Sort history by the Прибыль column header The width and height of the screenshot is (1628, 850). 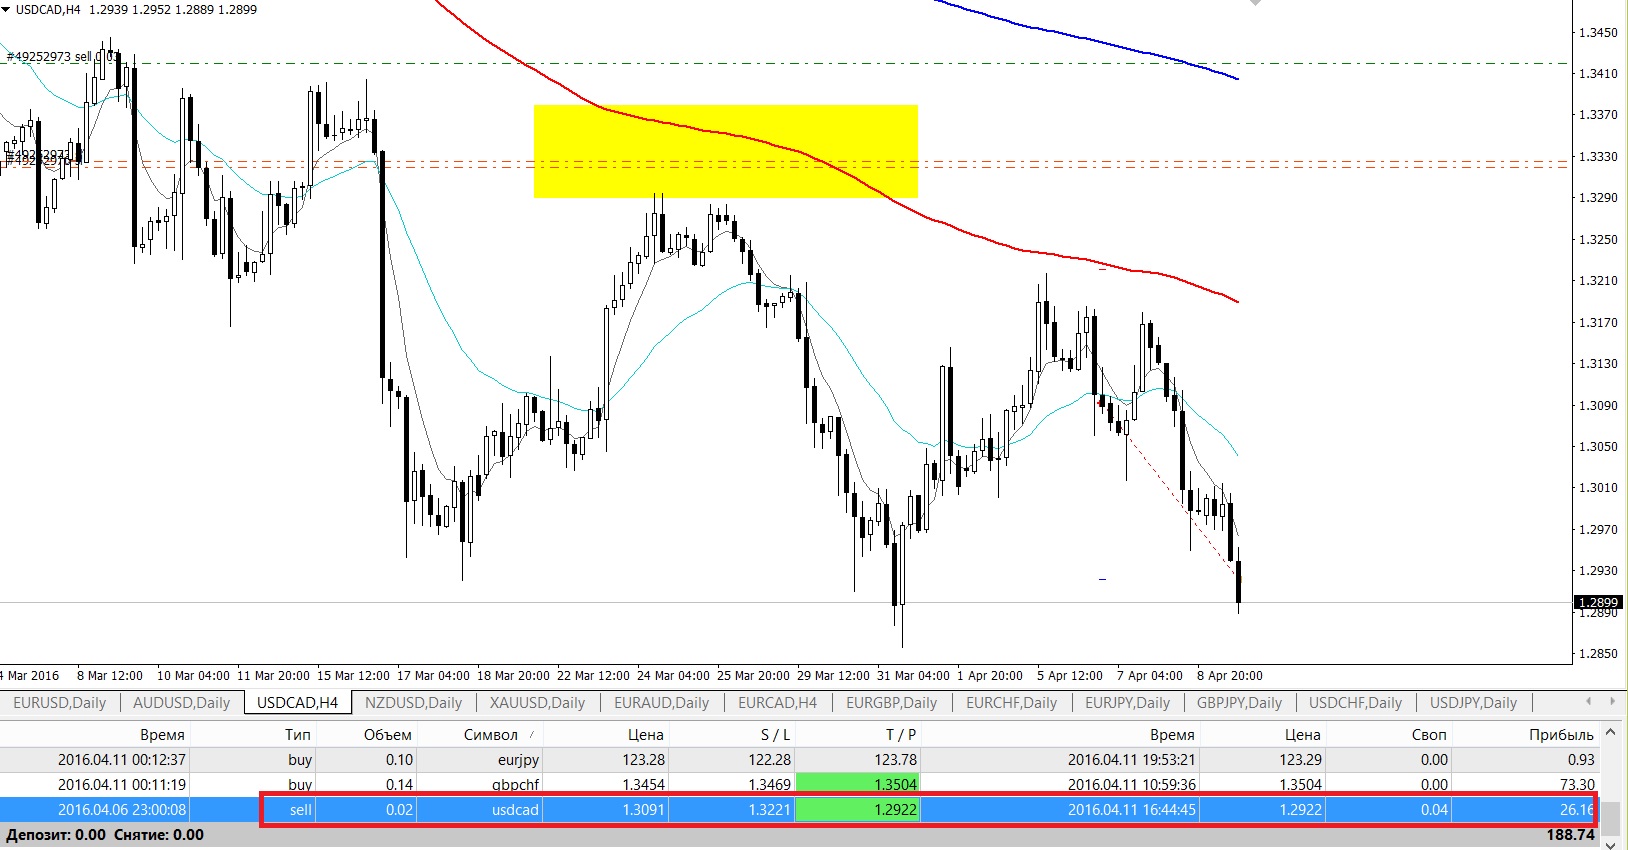click(1561, 734)
